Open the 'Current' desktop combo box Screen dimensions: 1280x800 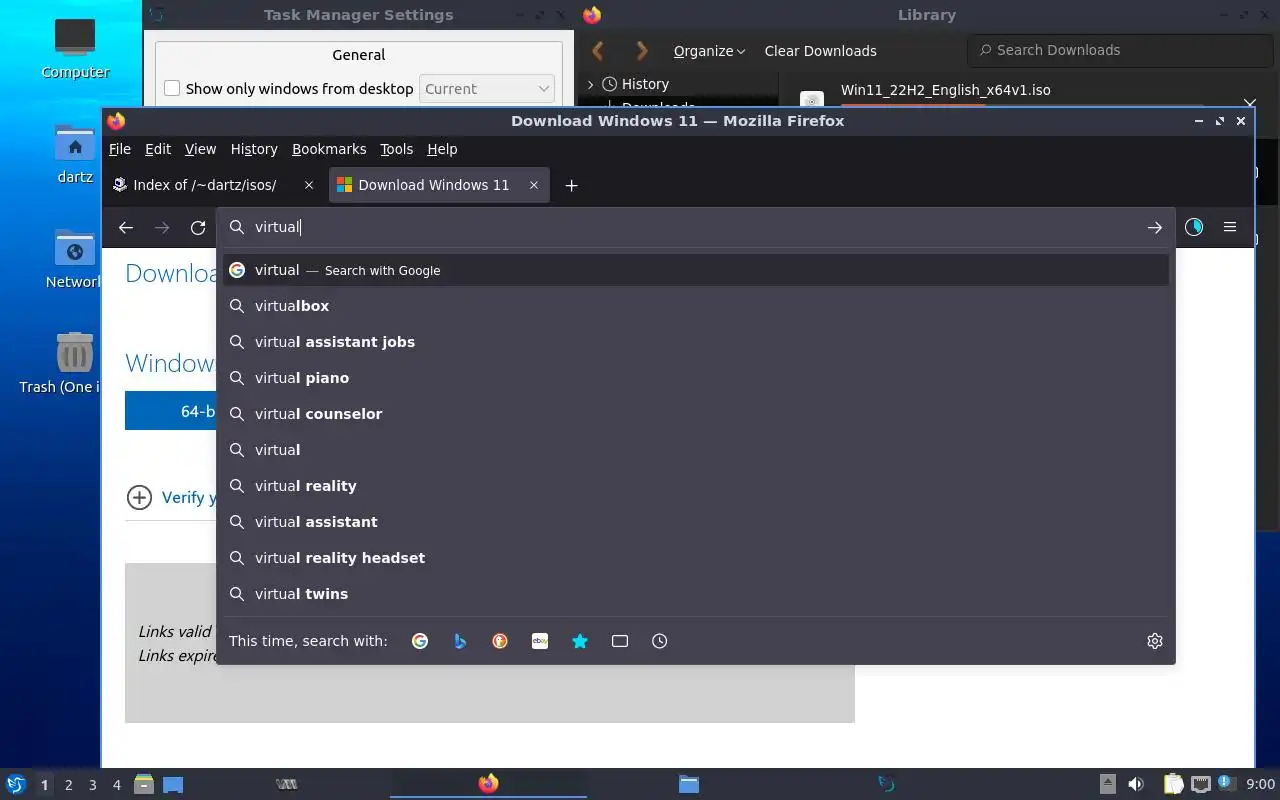pos(487,89)
